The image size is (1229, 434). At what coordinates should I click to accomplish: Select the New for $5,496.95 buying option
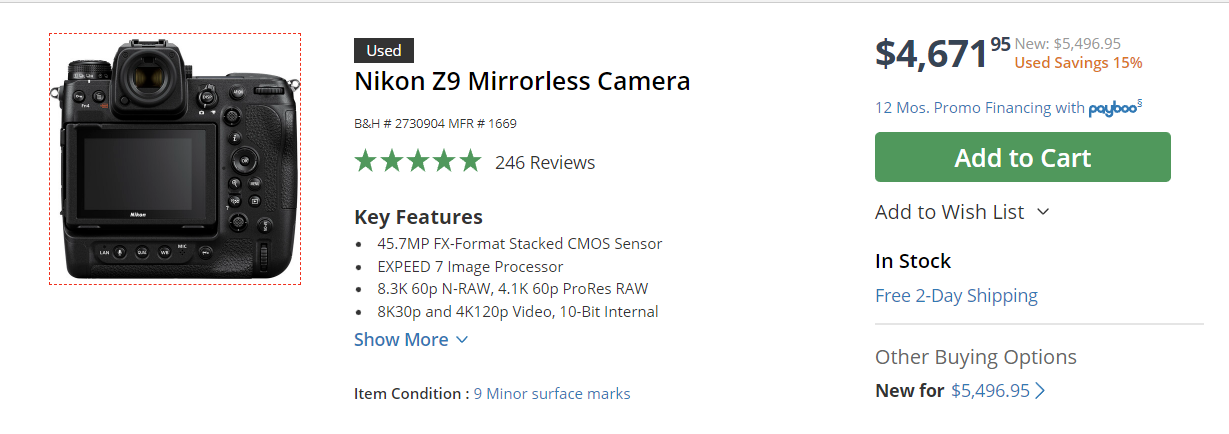pyautogui.click(x=950, y=391)
